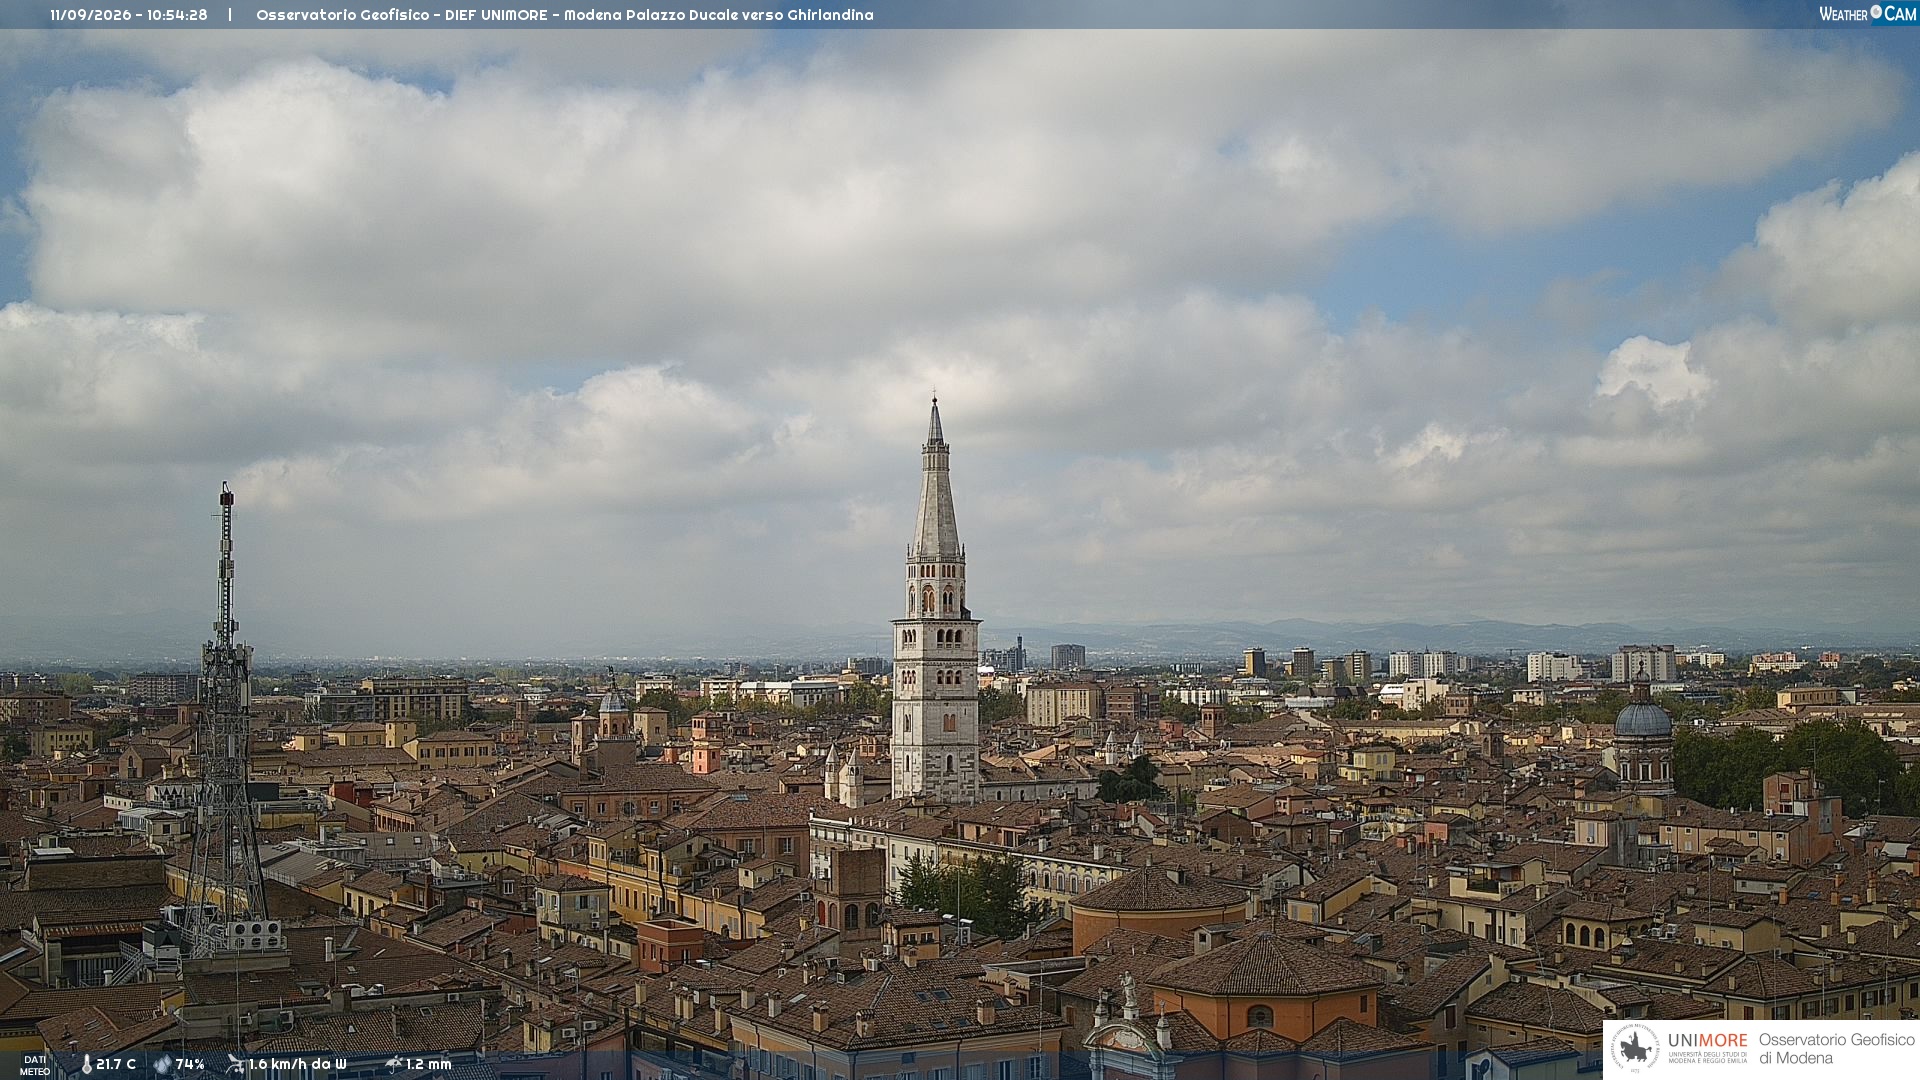Image resolution: width=1920 pixels, height=1080 pixels.
Task: Click the 11/09/2026 date and time stamp
Action: pyautogui.click(x=129, y=15)
